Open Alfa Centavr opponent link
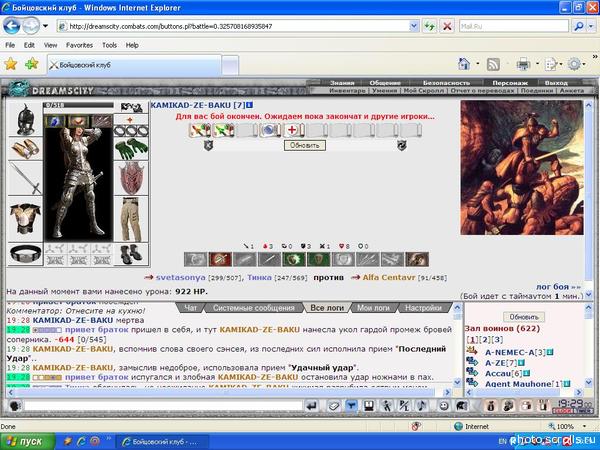 click(x=389, y=278)
